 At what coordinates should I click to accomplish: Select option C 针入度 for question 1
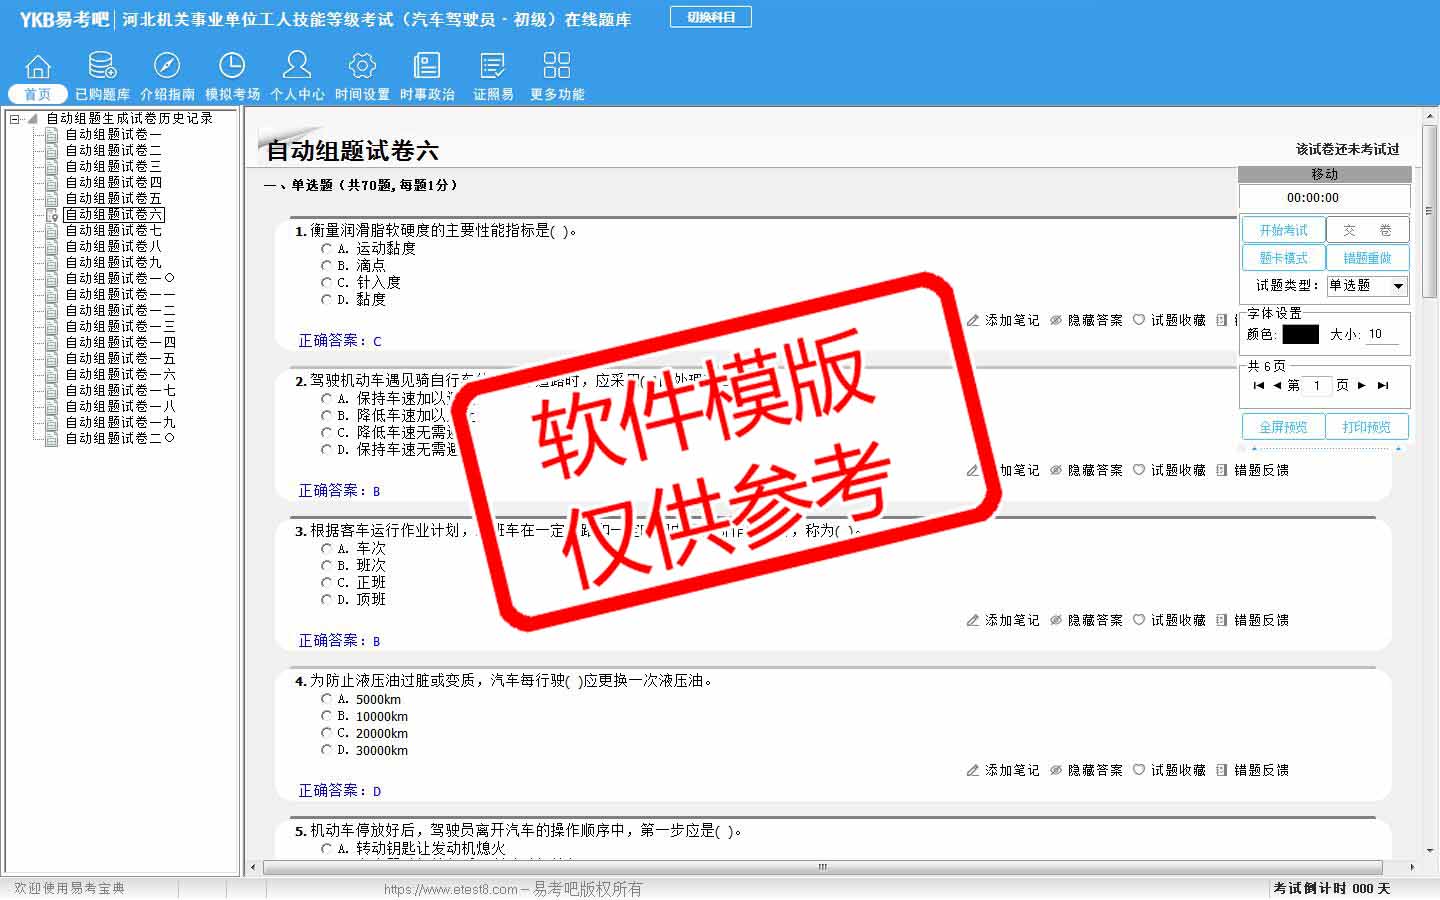click(x=327, y=282)
